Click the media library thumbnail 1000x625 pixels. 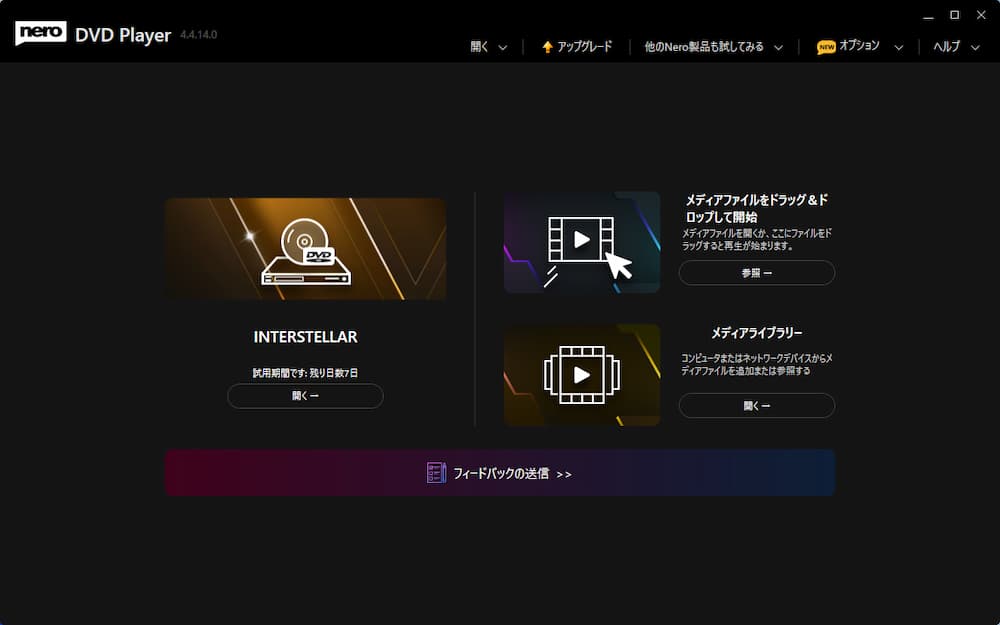[x=582, y=375]
